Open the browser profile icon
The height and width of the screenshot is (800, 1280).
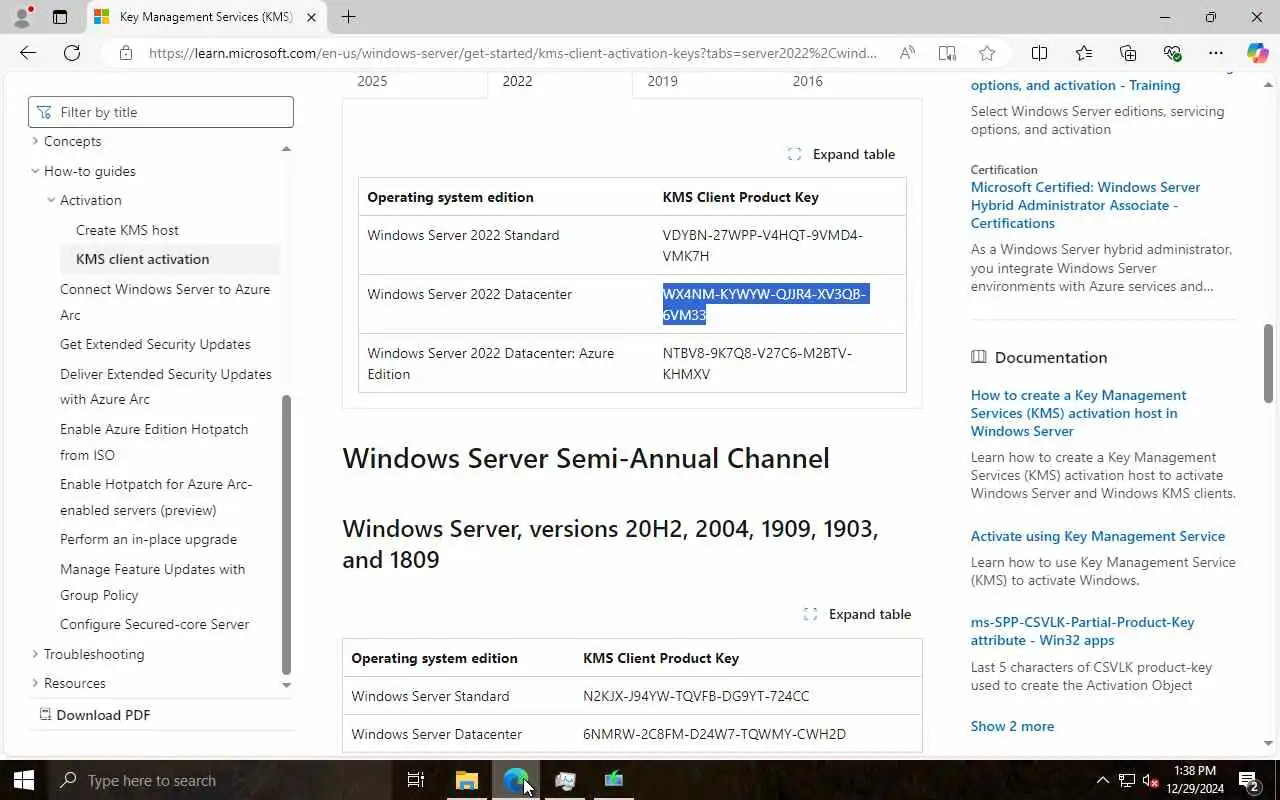point(22,17)
